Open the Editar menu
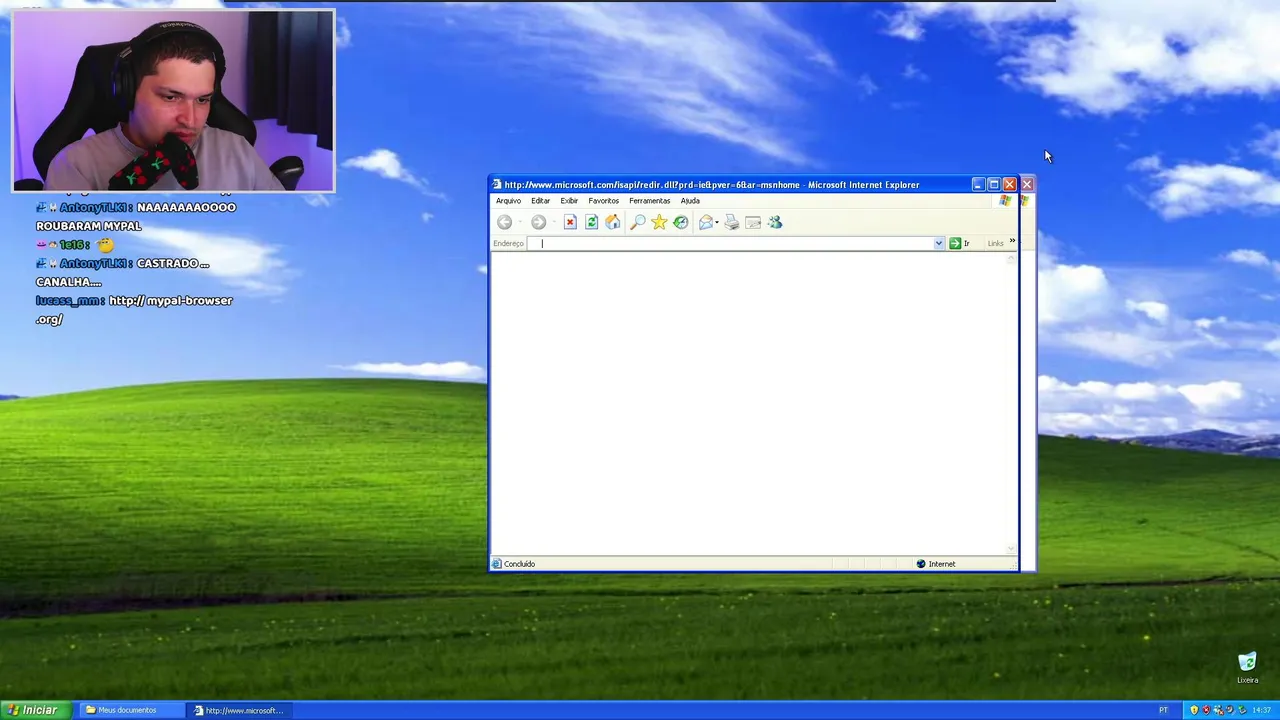 point(540,201)
